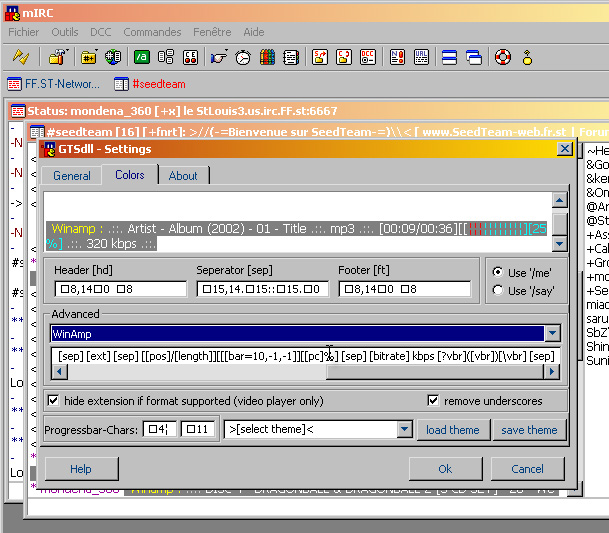This screenshot has width=609, height=533.
Task: Click the notepad log files toolbar icon
Action: pyautogui.click(x=291, y=57)
